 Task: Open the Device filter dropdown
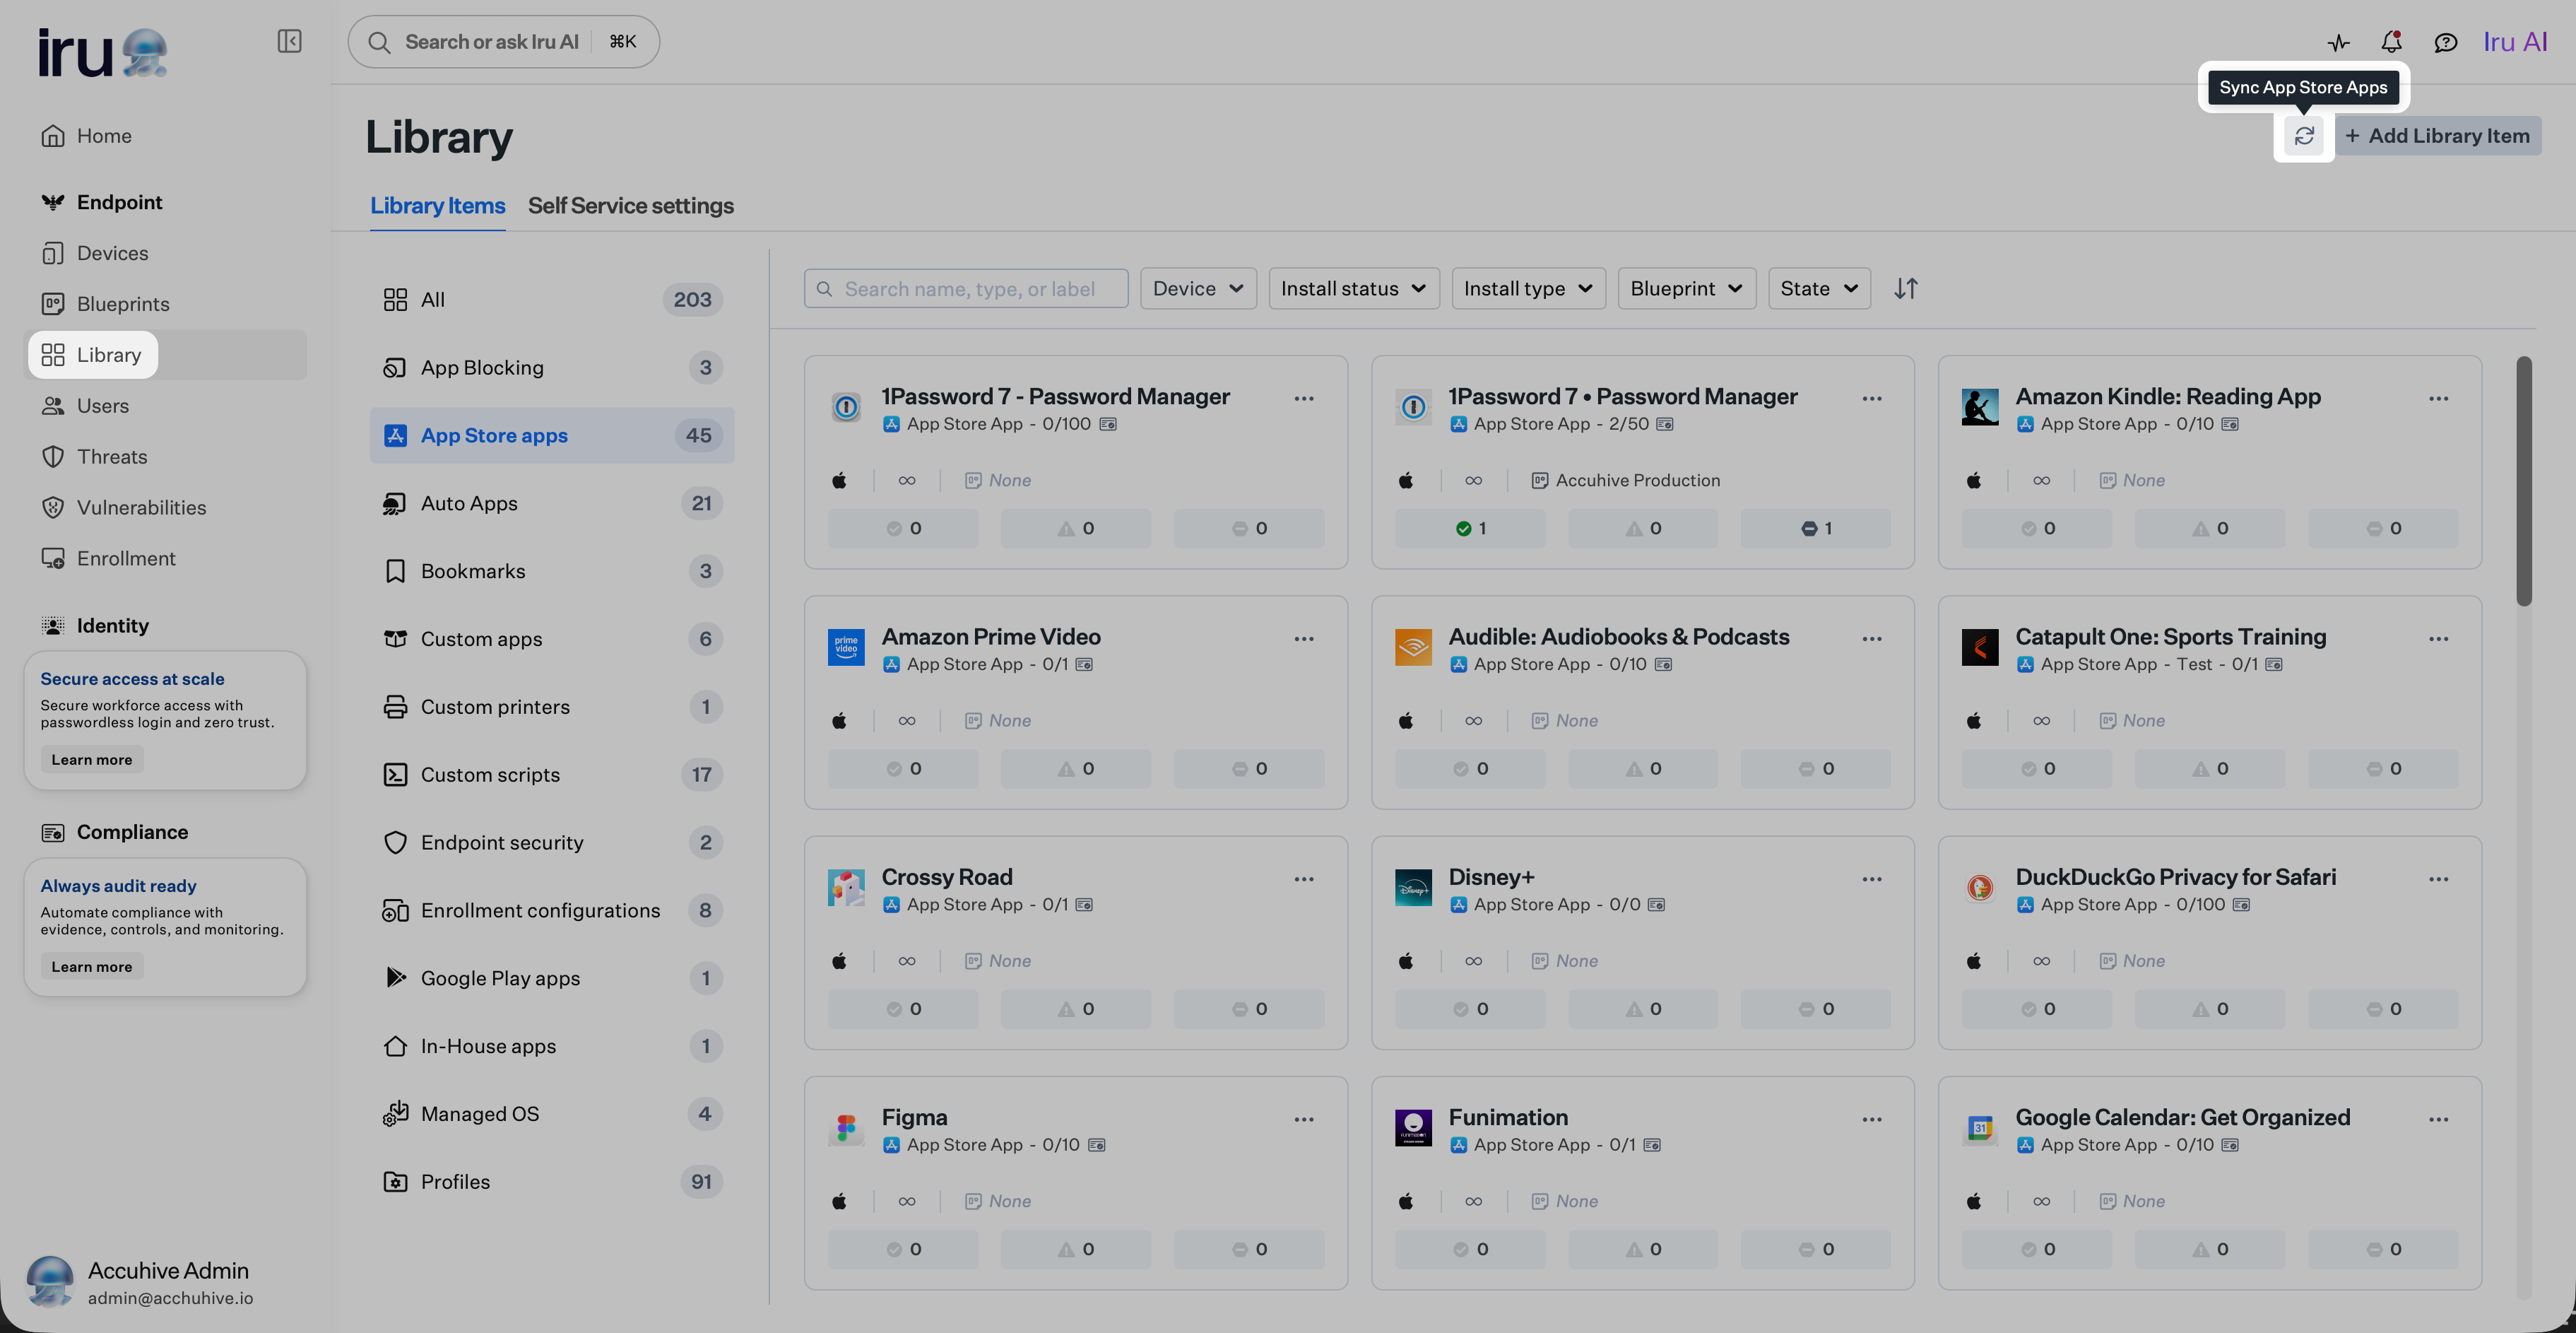click(x=1198, y=288)
